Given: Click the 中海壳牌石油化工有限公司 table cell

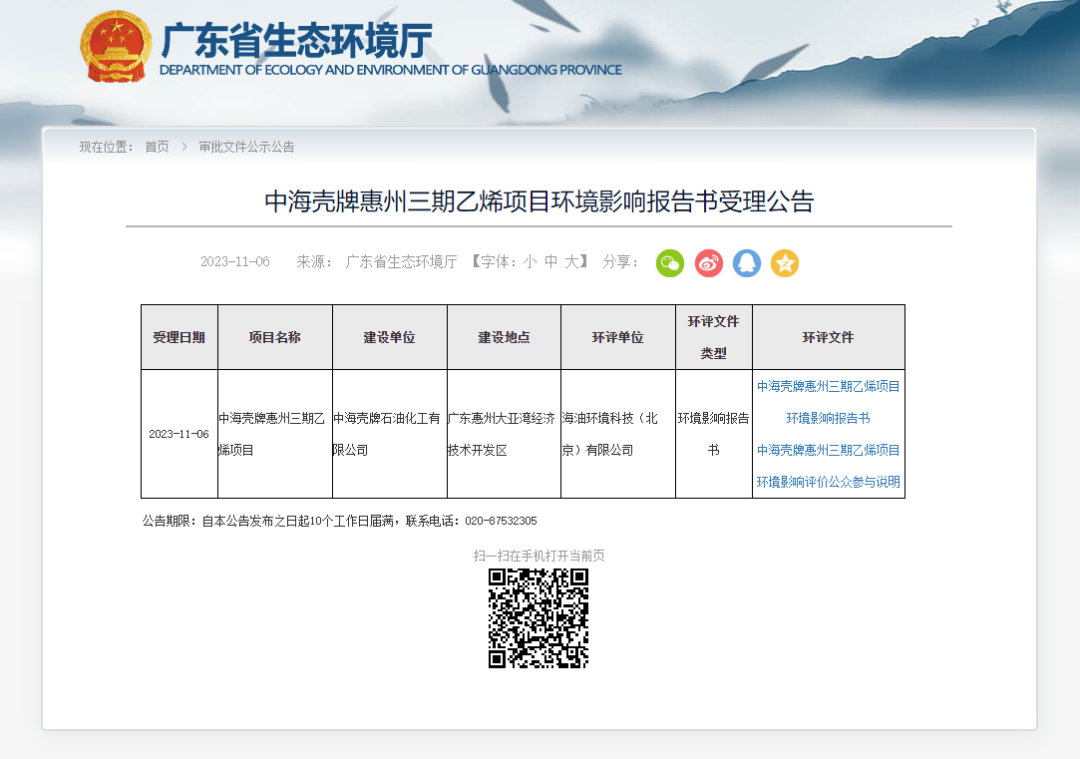Looking at the screenshot, I should (389, 434).
